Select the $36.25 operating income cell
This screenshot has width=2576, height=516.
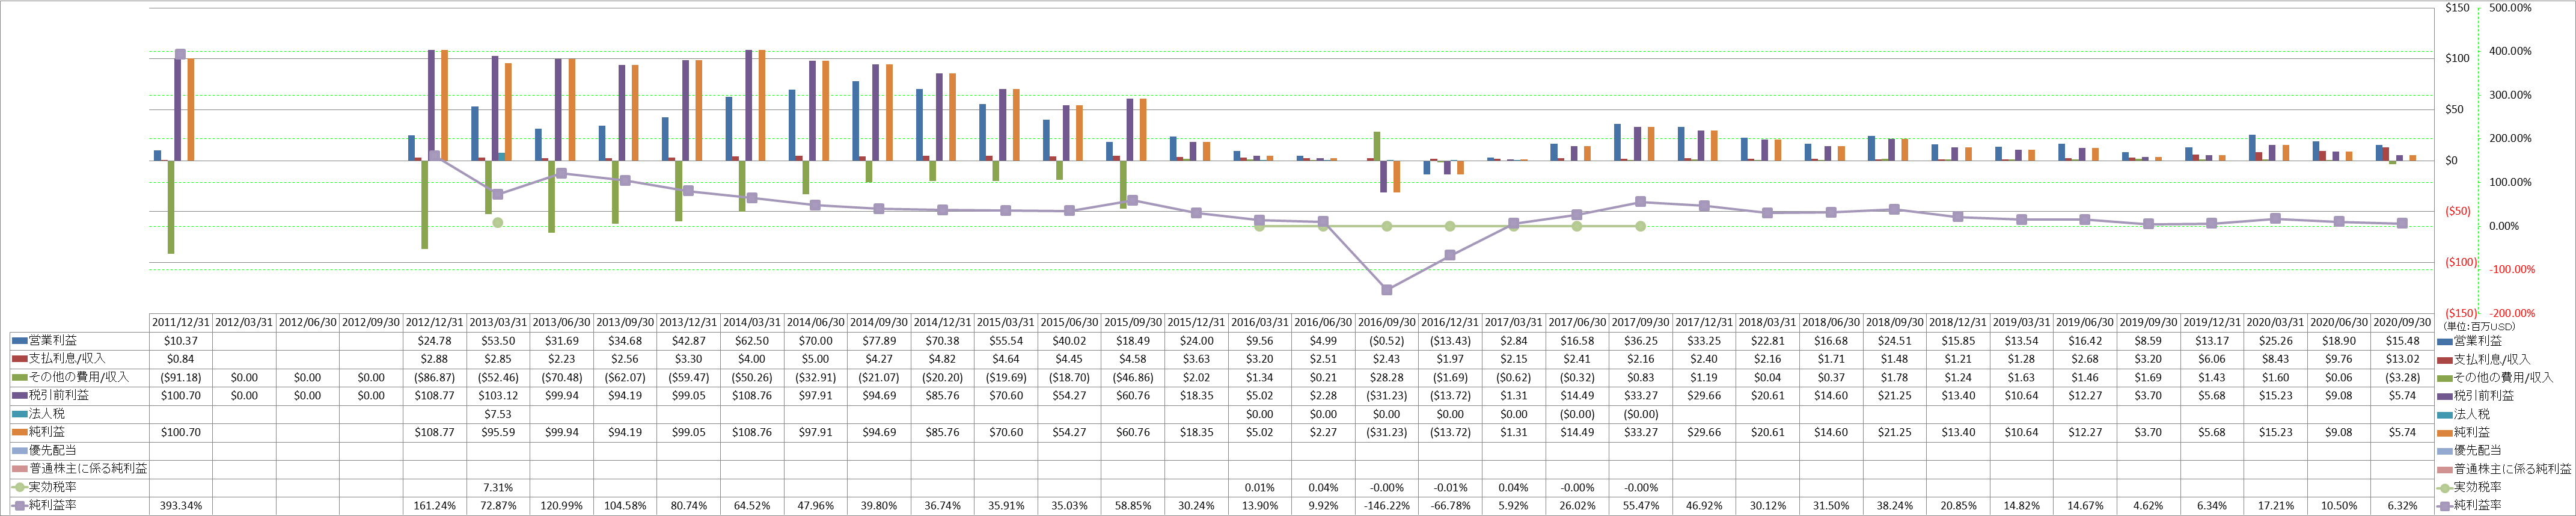pos(1641,341)
